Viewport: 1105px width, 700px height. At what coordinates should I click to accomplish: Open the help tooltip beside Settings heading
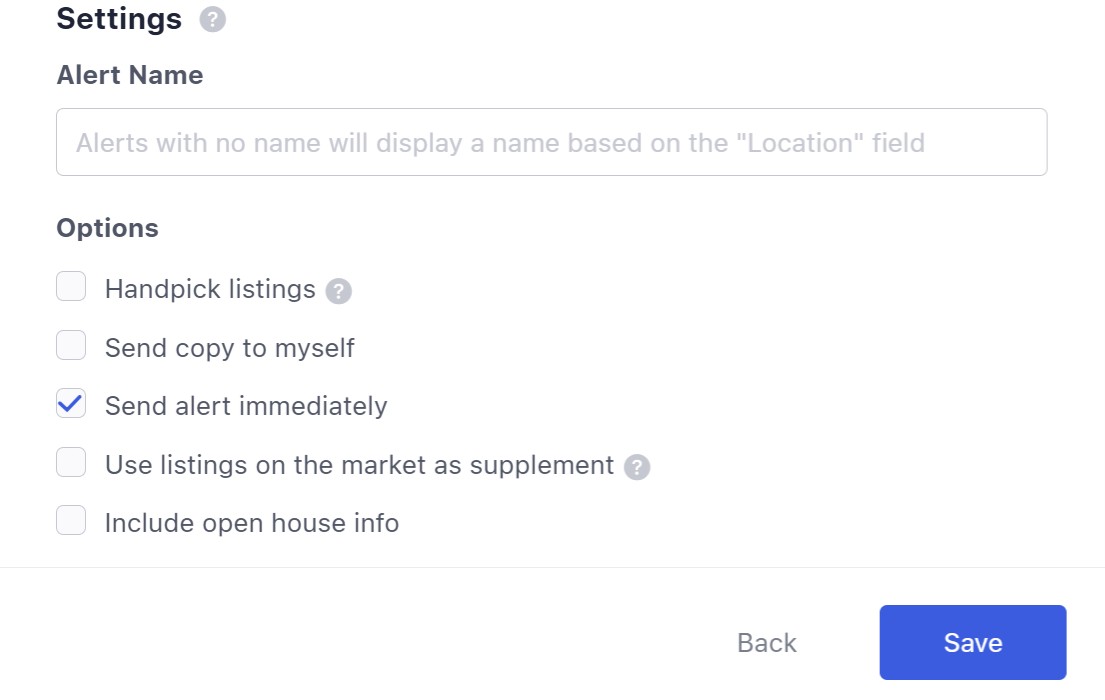tap(213, 20)
